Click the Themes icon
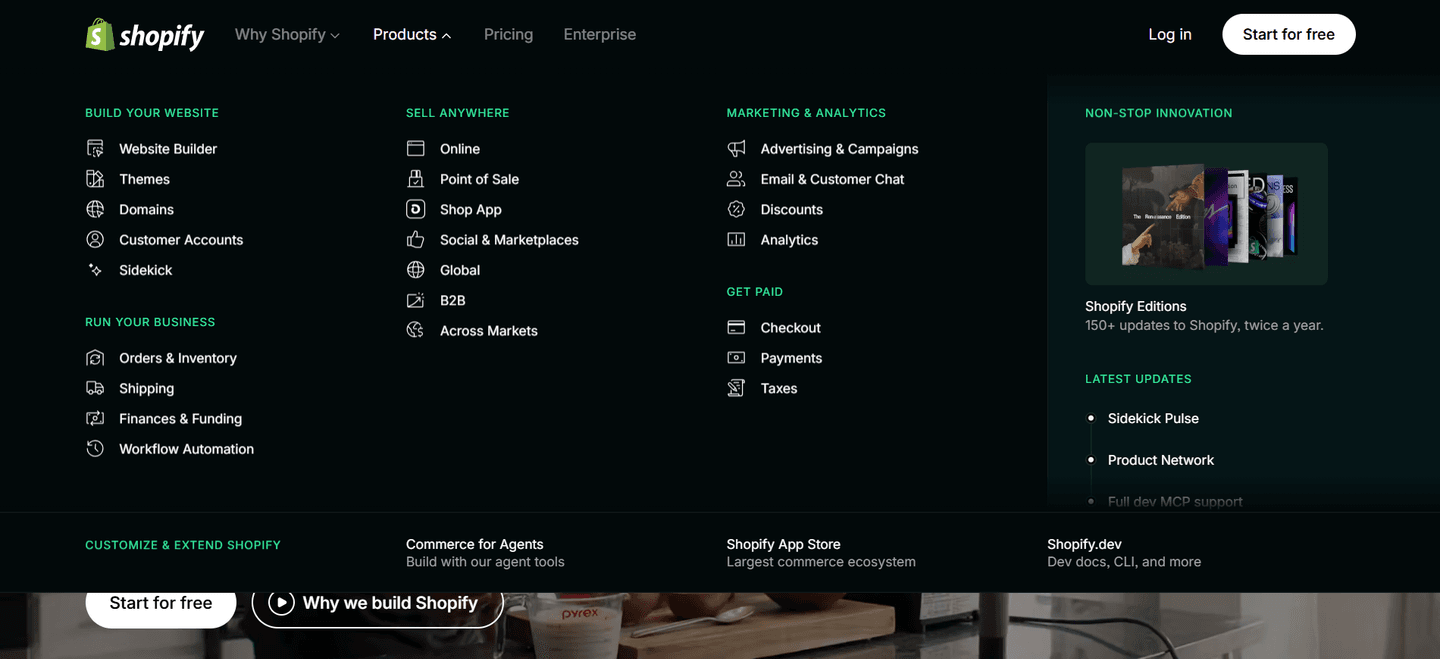The height and width of the screenshot is (659, 1440). click(x=95, y=179)
